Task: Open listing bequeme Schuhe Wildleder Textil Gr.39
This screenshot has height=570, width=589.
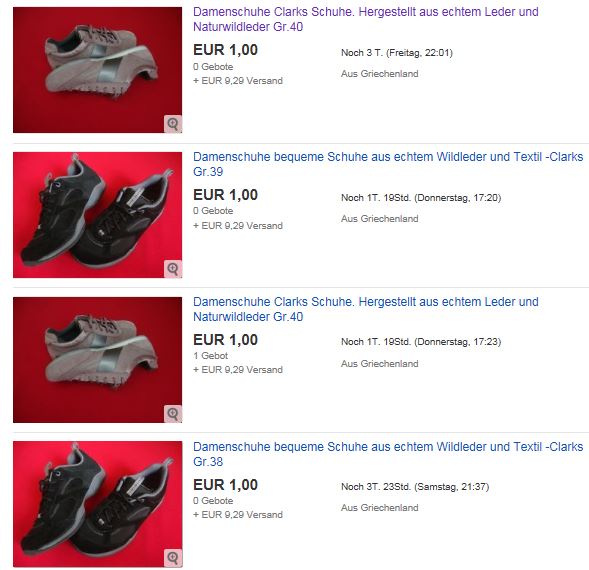Action: [x=388, y=164]
